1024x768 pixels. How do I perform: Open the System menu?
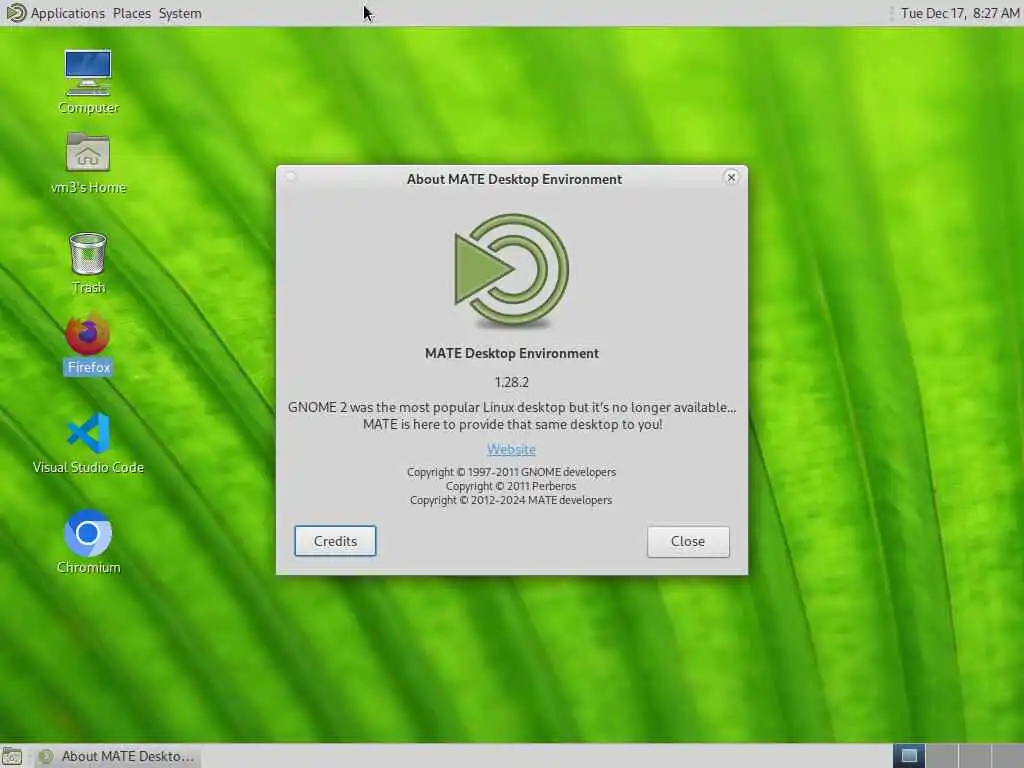[x=180, y=13]
